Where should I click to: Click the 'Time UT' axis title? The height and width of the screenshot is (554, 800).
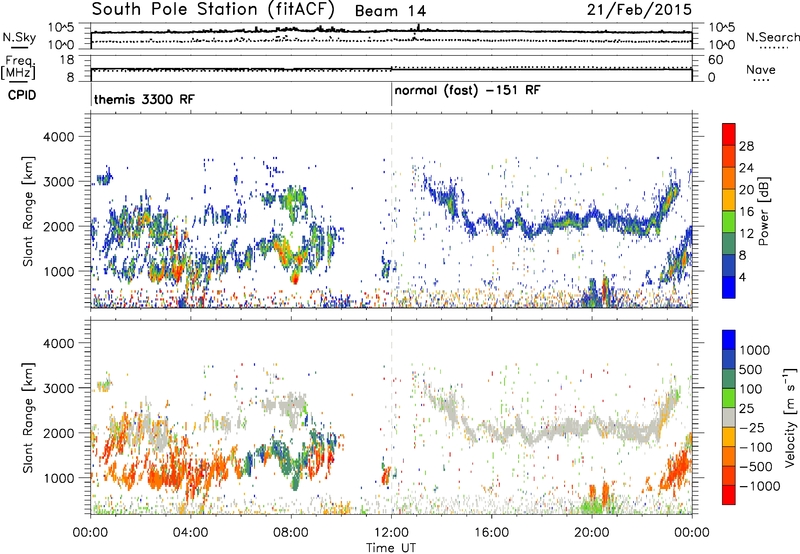click(x=391, y=548)
